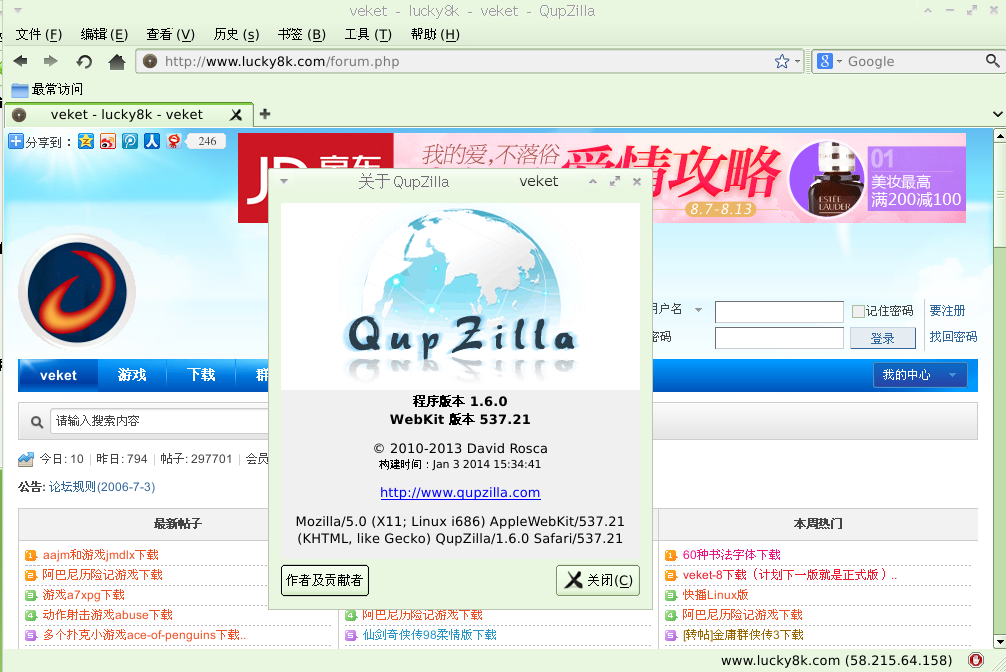This screenshot has height=672, width=1006.
Task: Click the 分享到 plus share icon
Action: [x=16, y=141]
